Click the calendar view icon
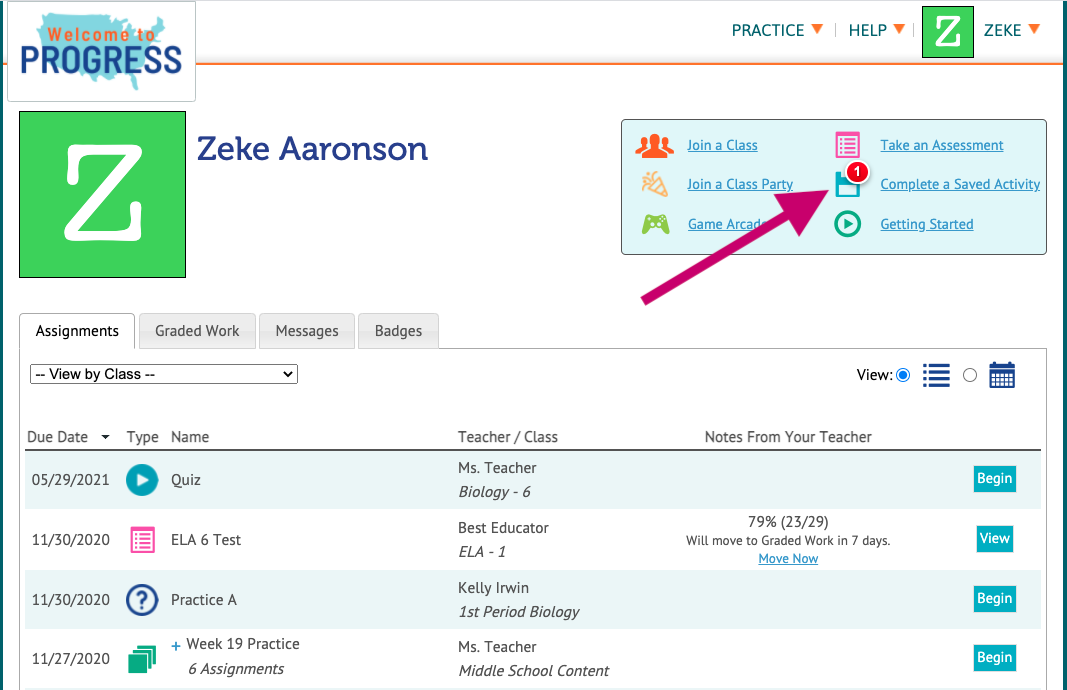The image size is (1067, 690). click(x=1002, y=375)
